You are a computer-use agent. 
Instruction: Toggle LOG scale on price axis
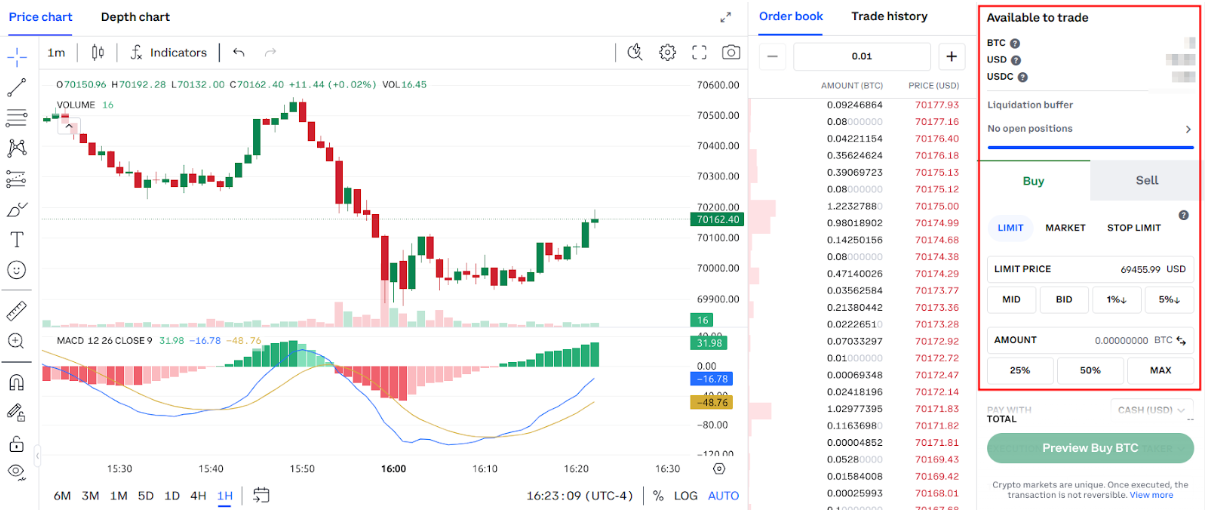pos(686,495)
